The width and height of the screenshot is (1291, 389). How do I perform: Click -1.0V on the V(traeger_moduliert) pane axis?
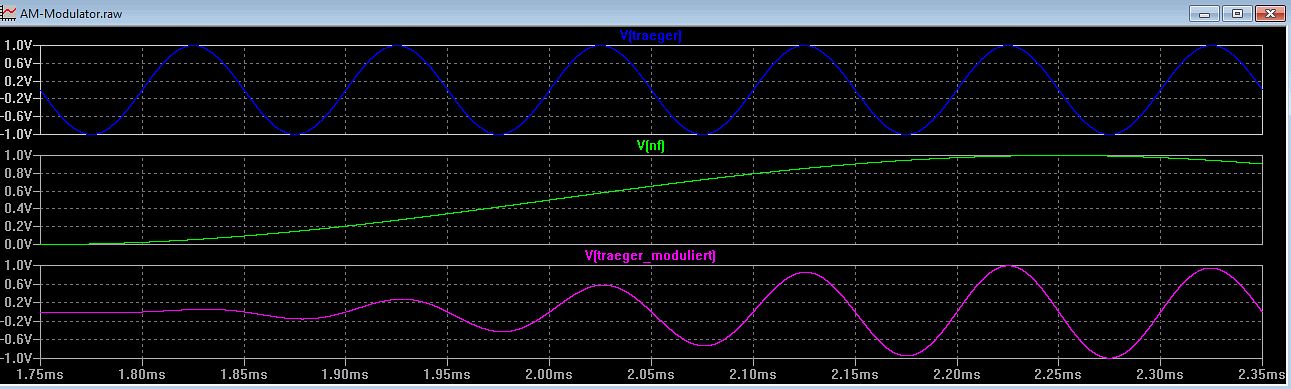point(19,358)
